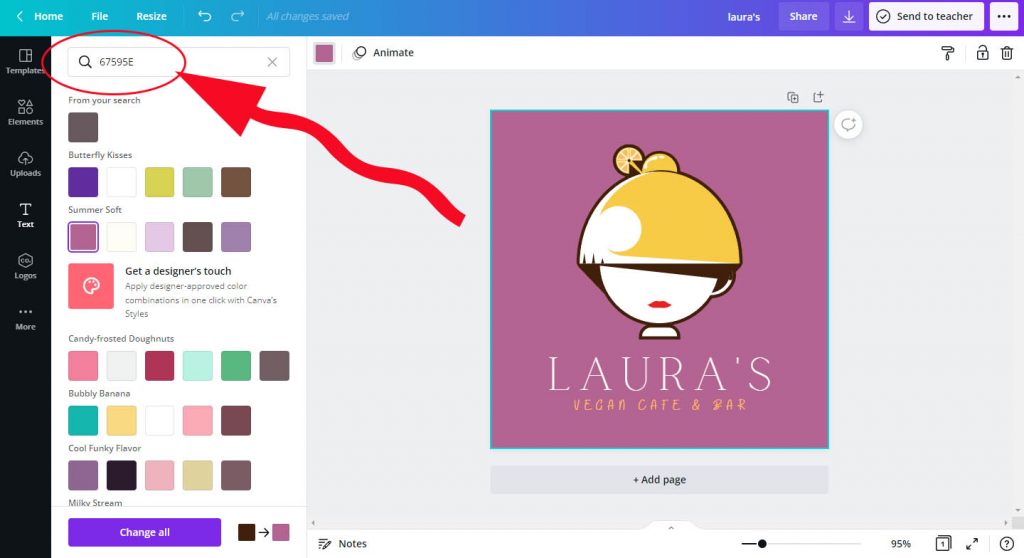The image size is (1024, 558).
Task: Open the Uploads sidebar tab
Action: (x=25, y=164)
